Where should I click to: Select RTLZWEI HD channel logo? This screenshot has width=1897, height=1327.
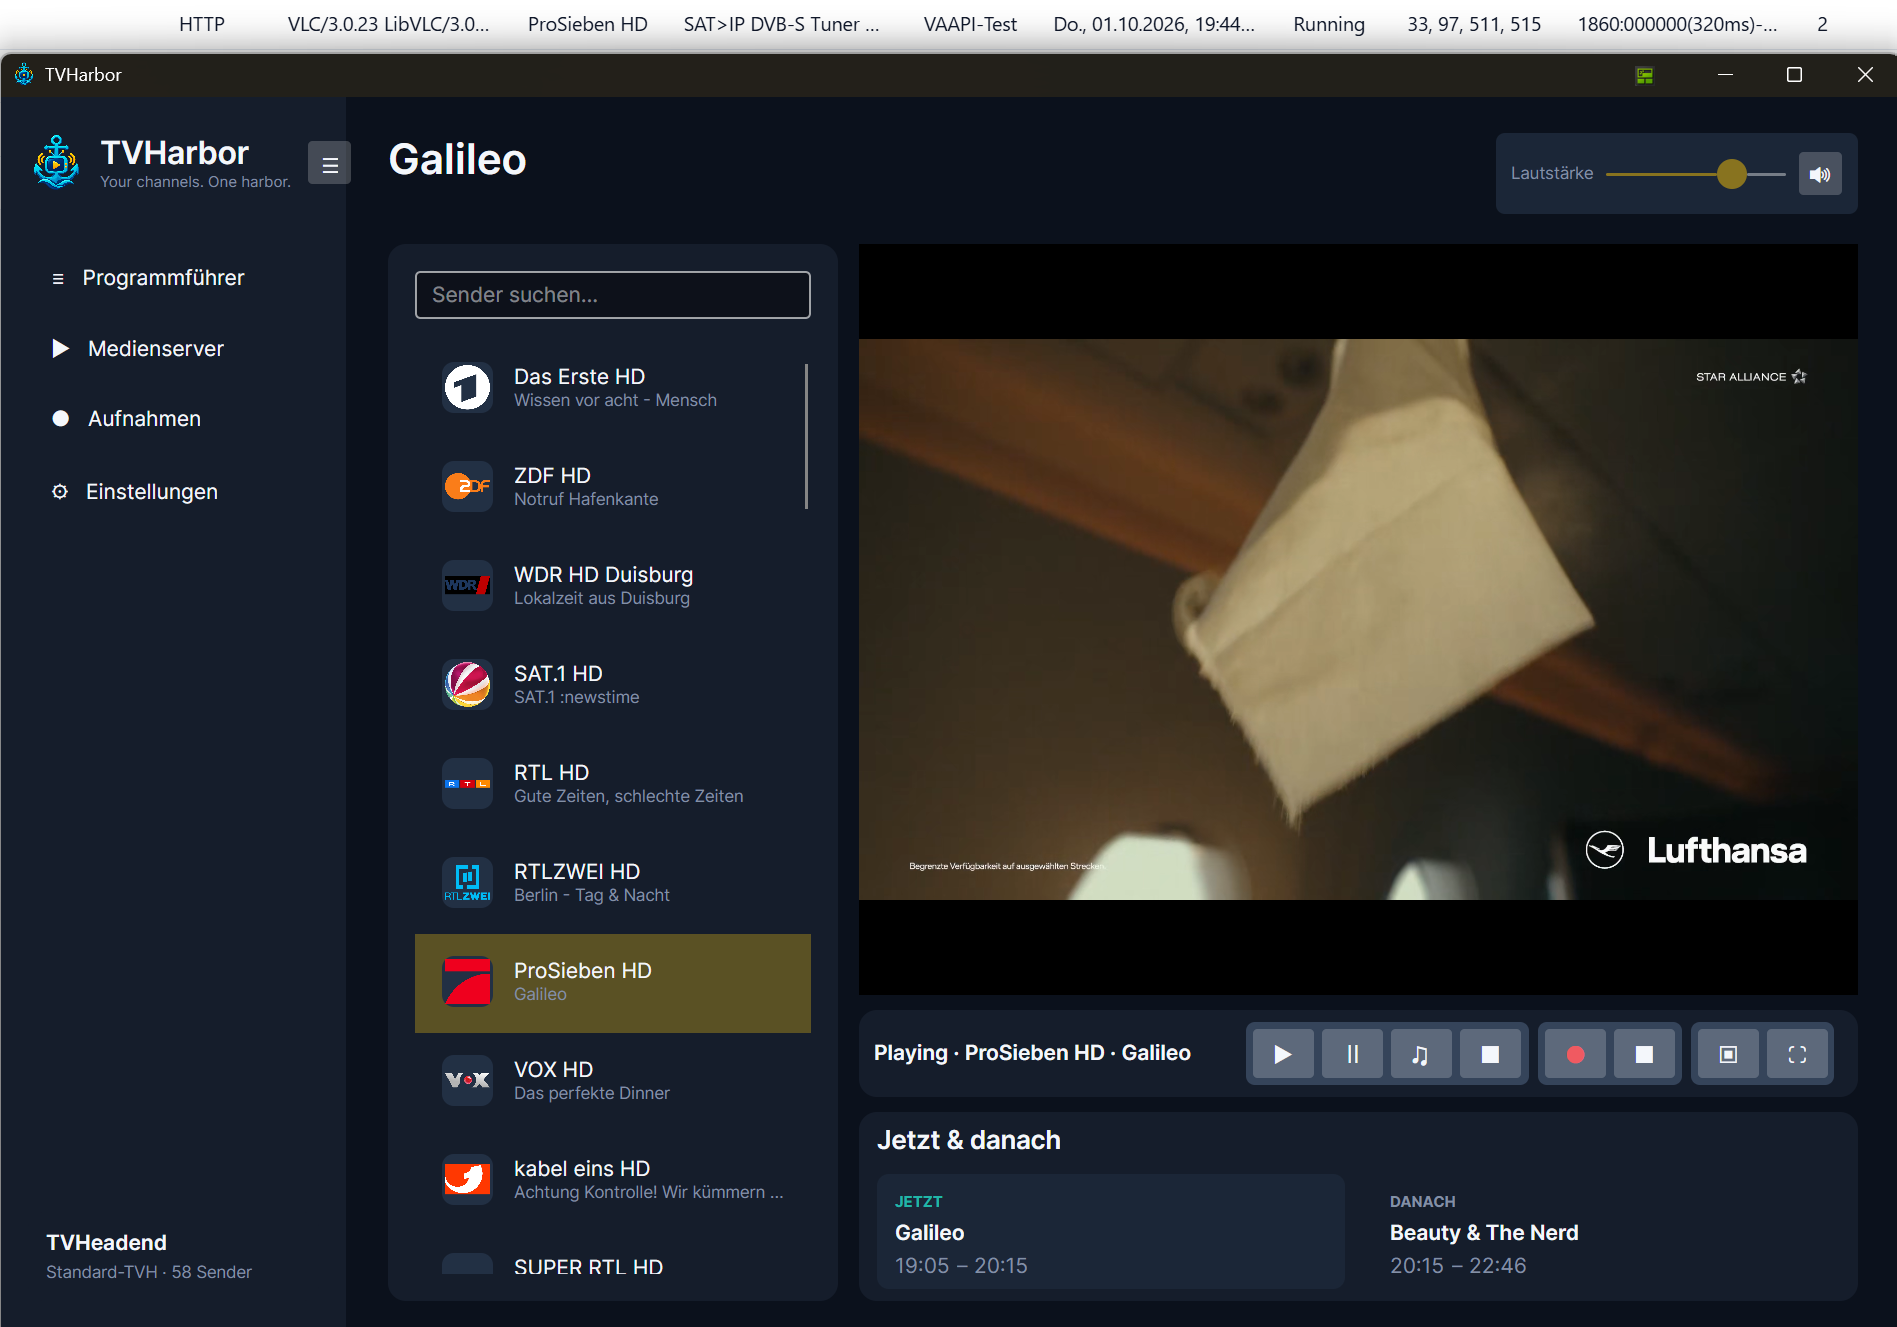coord(467,882)
